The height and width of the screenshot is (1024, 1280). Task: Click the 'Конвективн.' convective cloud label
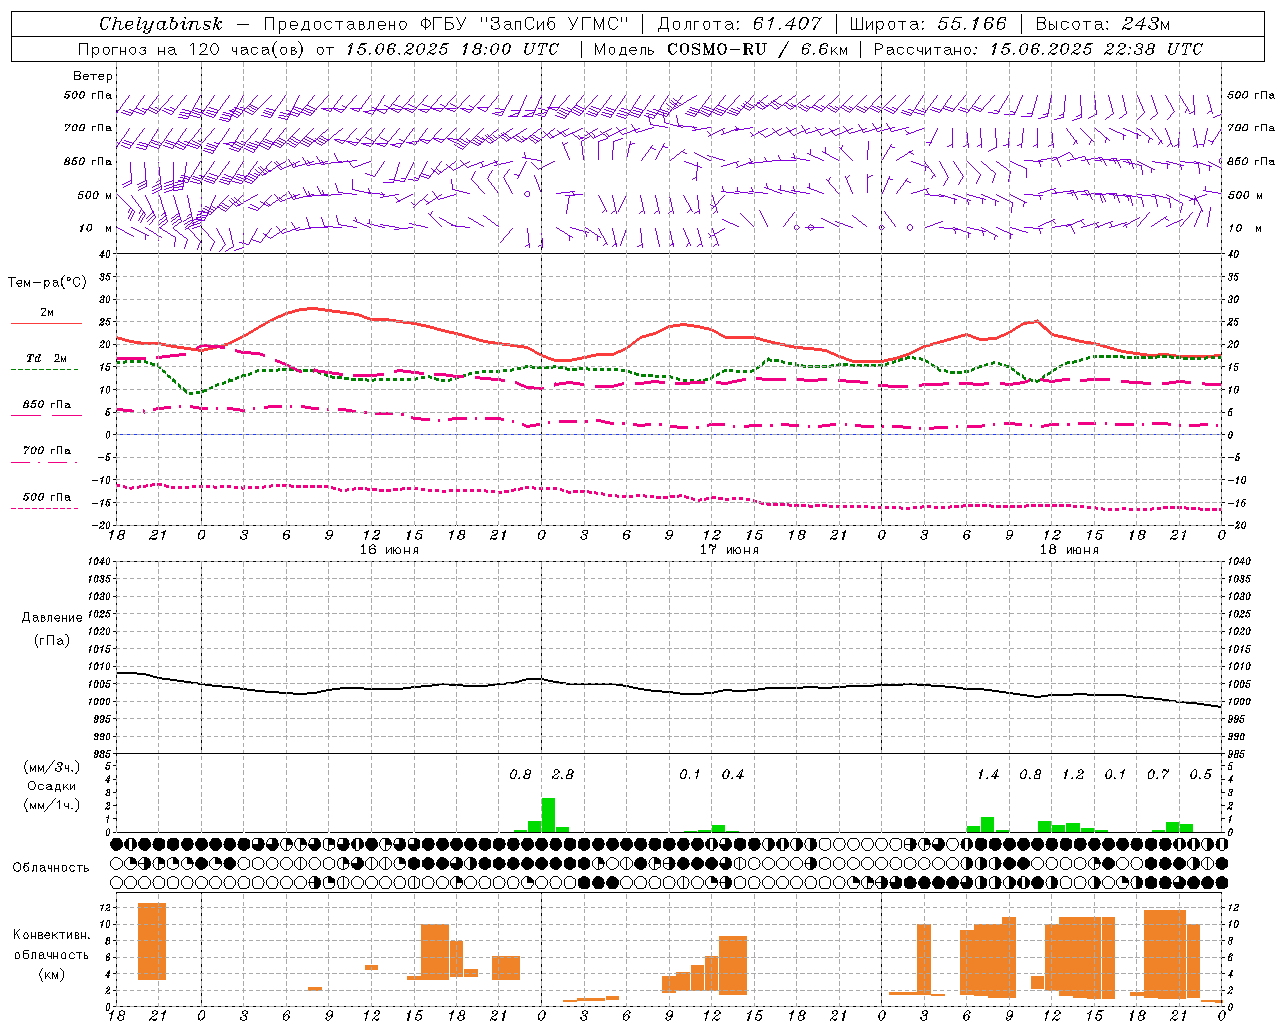tap(51, 935)
